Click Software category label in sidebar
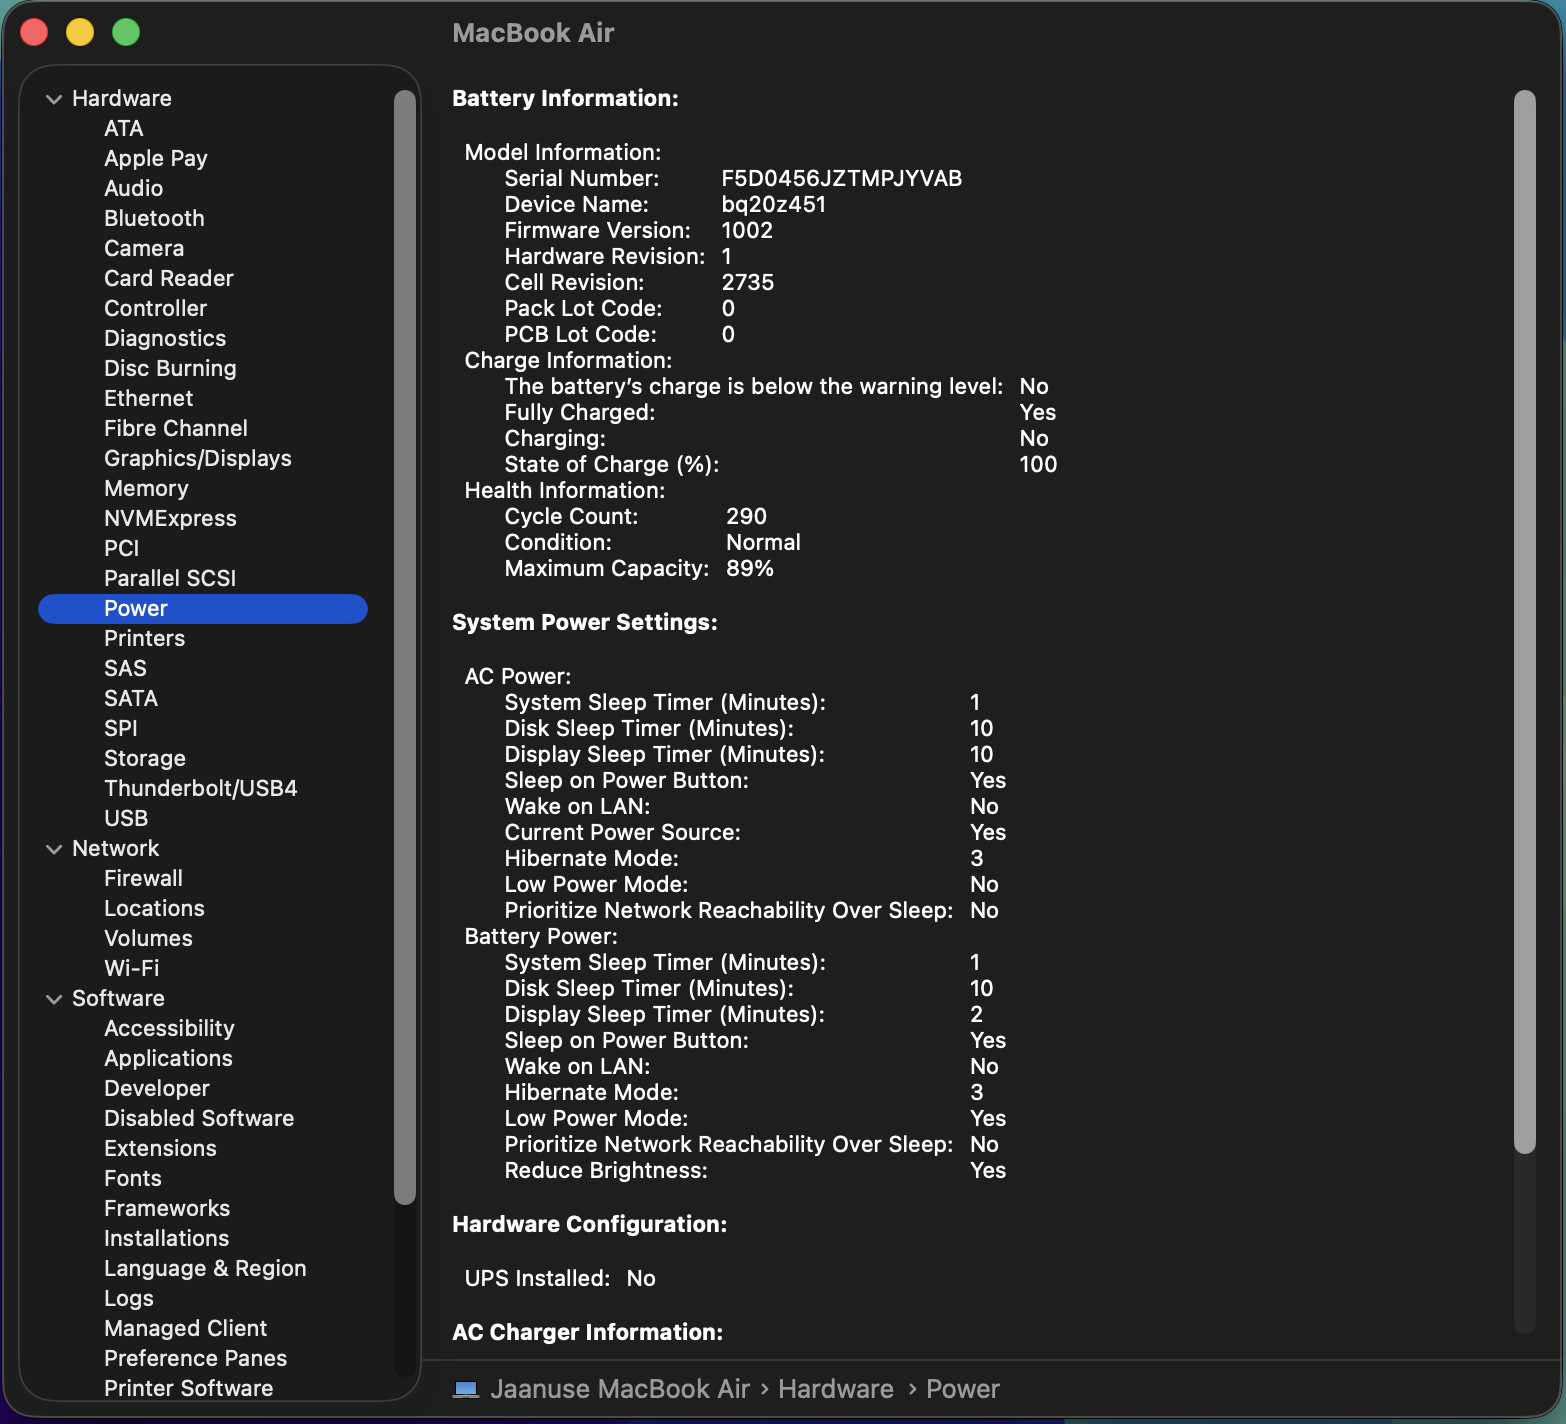The image size is (1566, 1424). [x=118, y=998]
